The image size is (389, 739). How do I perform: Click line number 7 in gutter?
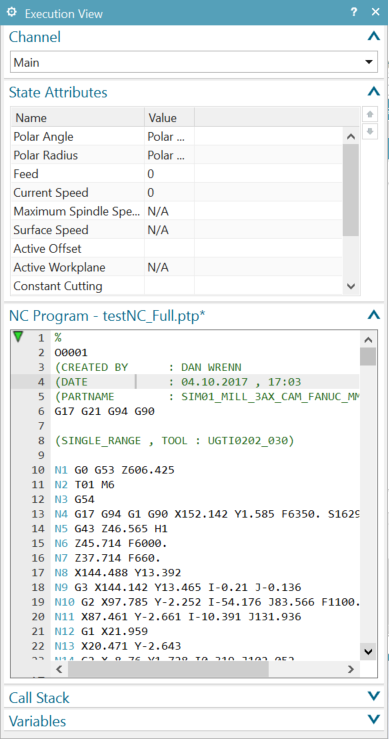click(x=41, y=426)
